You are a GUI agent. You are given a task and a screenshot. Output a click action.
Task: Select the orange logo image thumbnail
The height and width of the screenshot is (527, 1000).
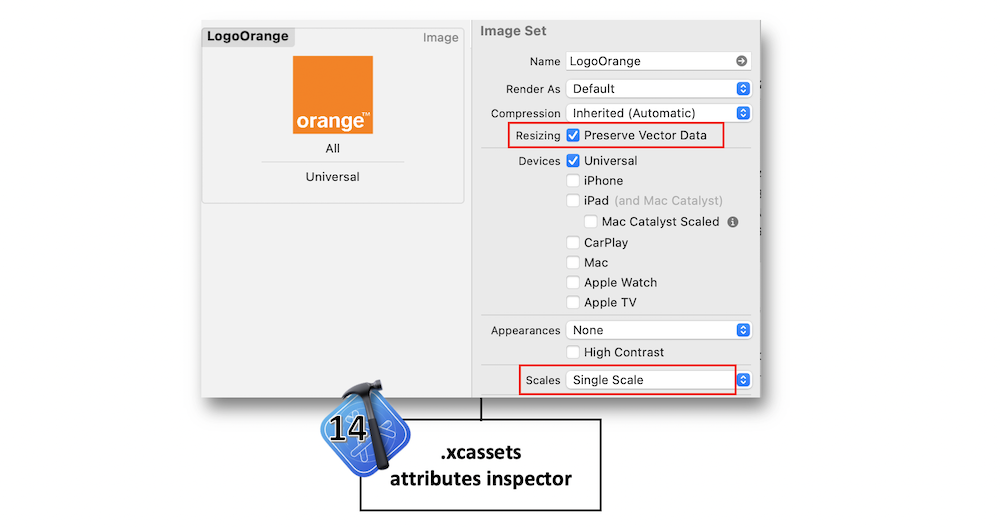click(332, 95)
